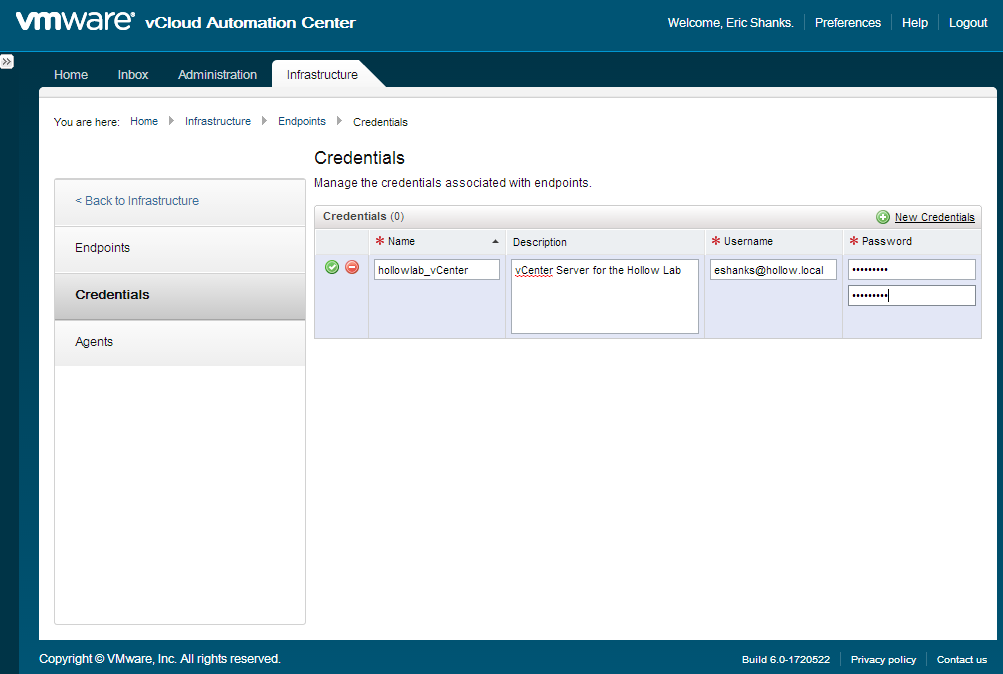Click the green plus New Credentials icon

click(883, 217)
